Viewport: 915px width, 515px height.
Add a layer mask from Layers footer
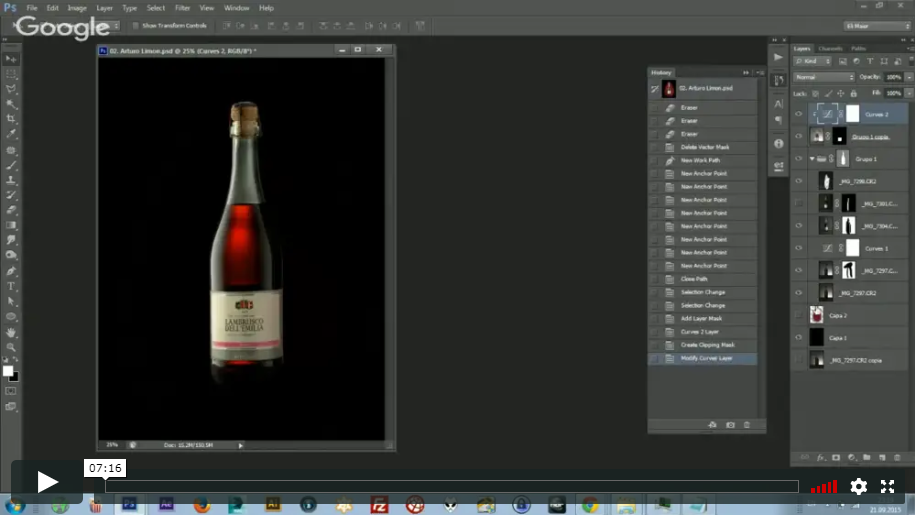836,458
